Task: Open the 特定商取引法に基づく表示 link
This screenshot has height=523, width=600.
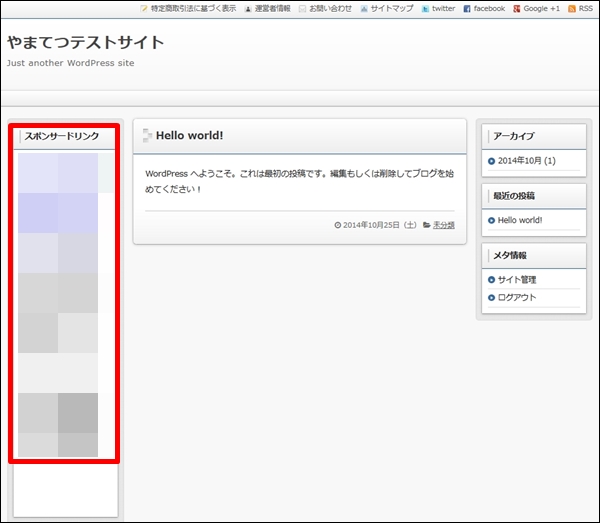Action: [193, 8]
